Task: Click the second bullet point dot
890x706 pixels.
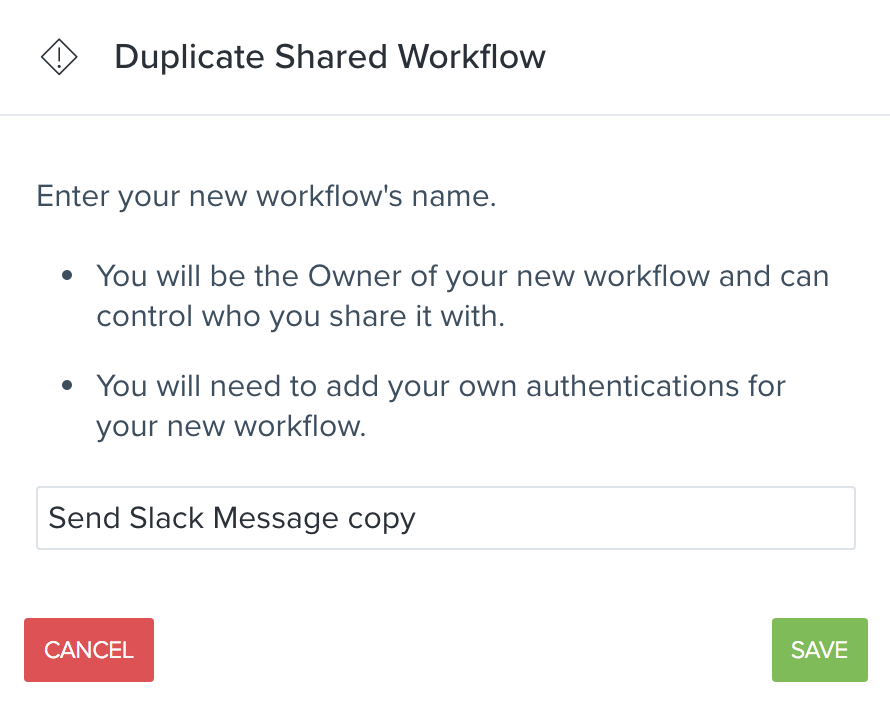Action: (67, 386)
